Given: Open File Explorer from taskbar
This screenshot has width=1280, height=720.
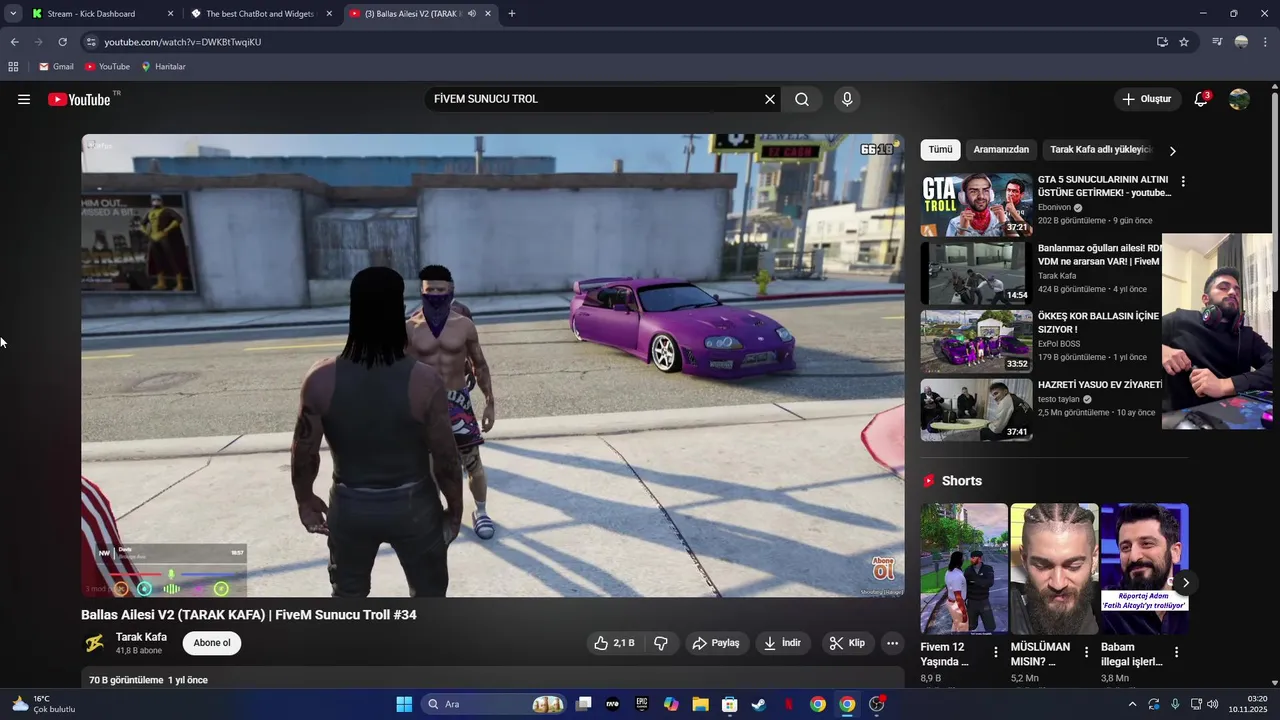Looking at the screenshot, I should coord(700,704).
